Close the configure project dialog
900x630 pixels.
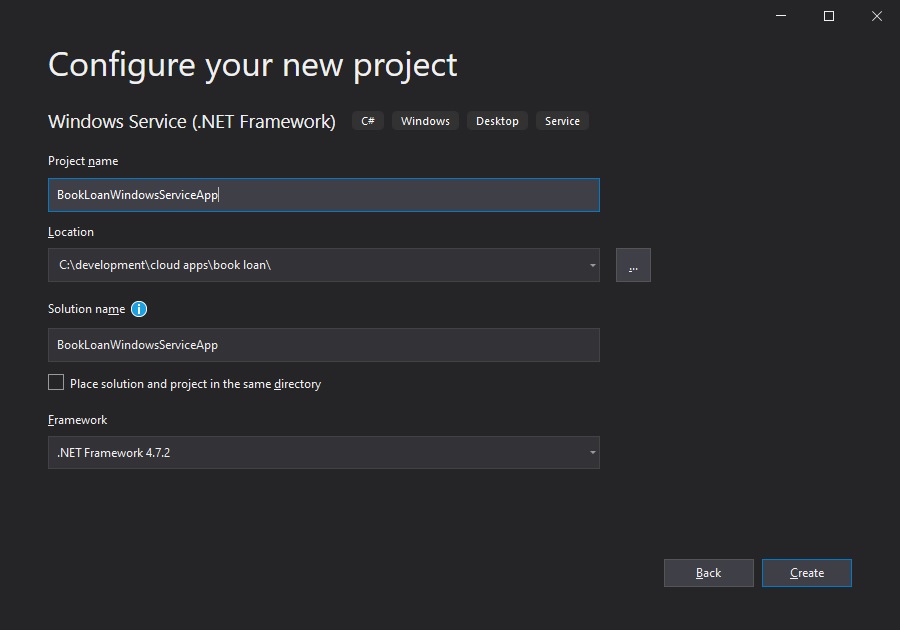click(876, 16)
